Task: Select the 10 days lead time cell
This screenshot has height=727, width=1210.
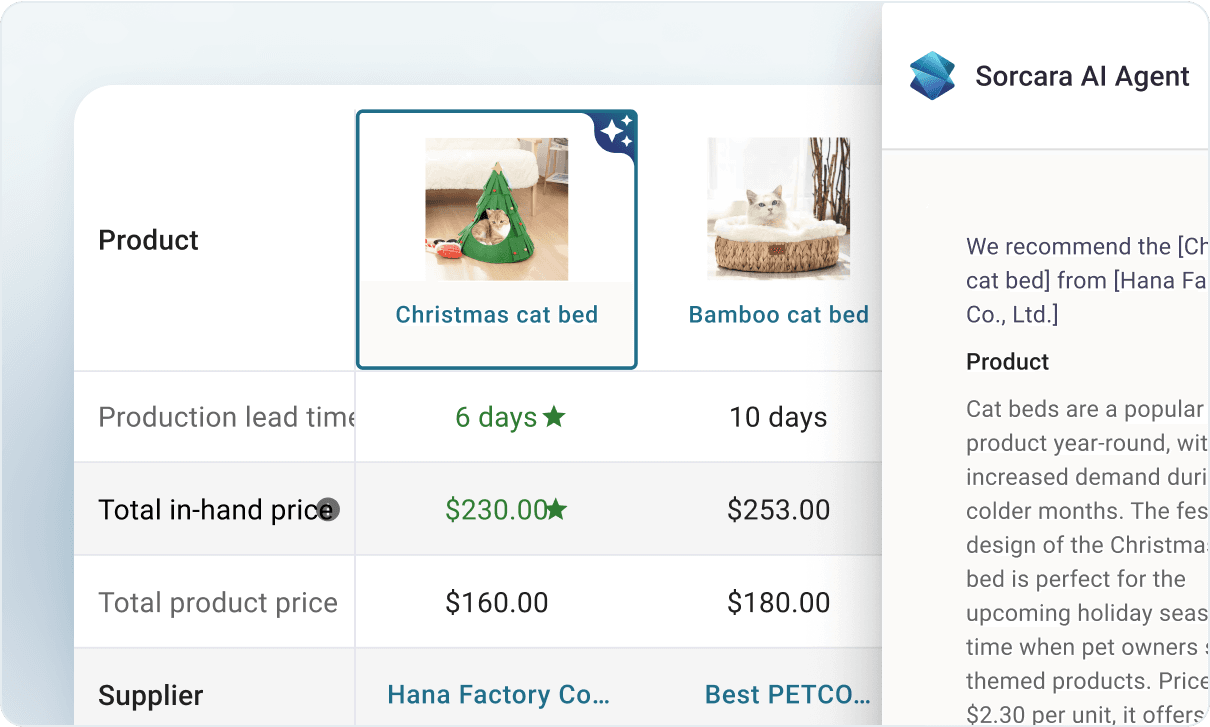Action: (779, 417)
